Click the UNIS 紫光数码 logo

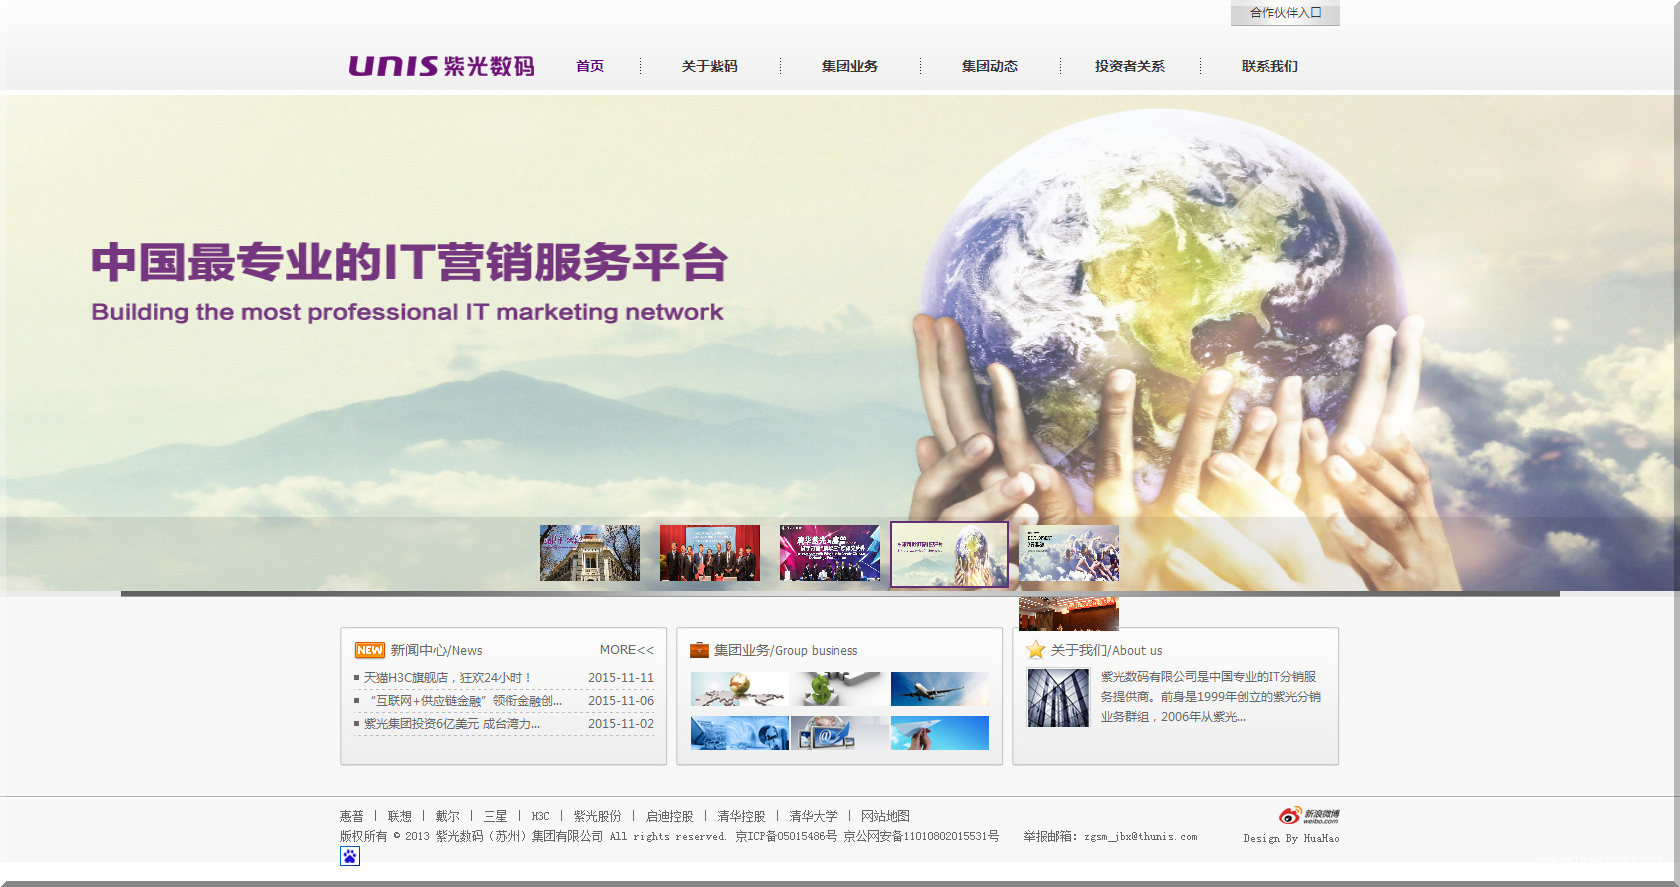(441, 66)
